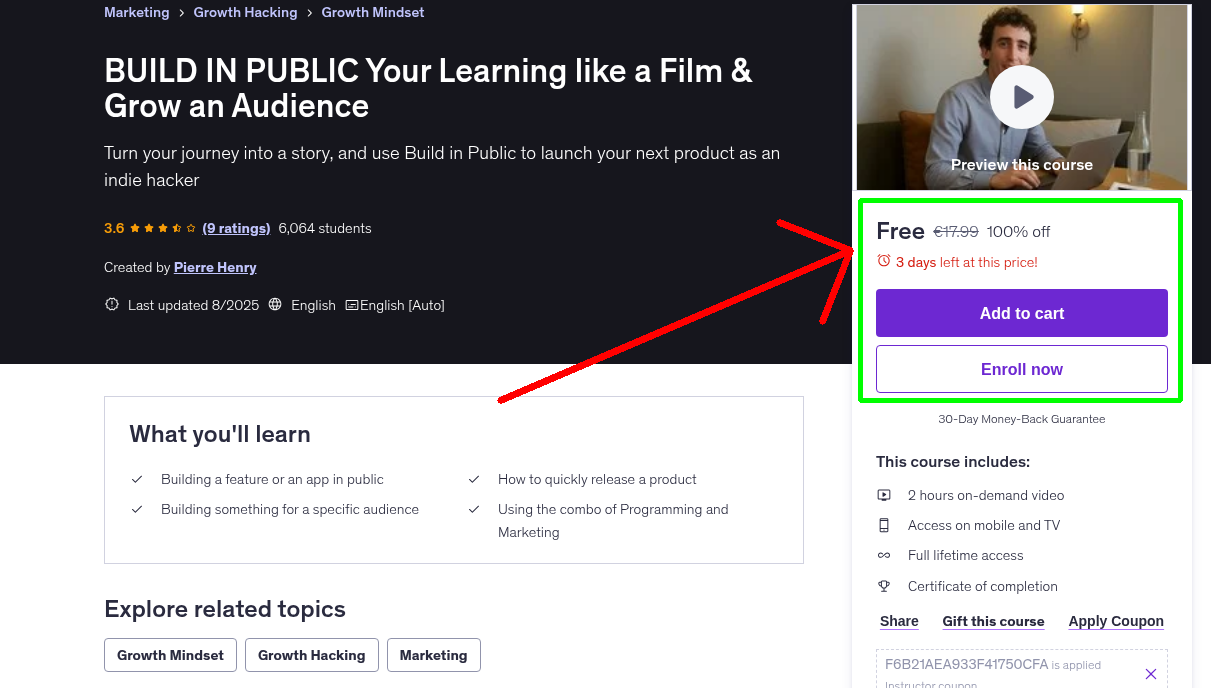1211x688 pixels.
Task: Visit instructor Pierre Henry's profile
Action: click(x=215, y=267)
